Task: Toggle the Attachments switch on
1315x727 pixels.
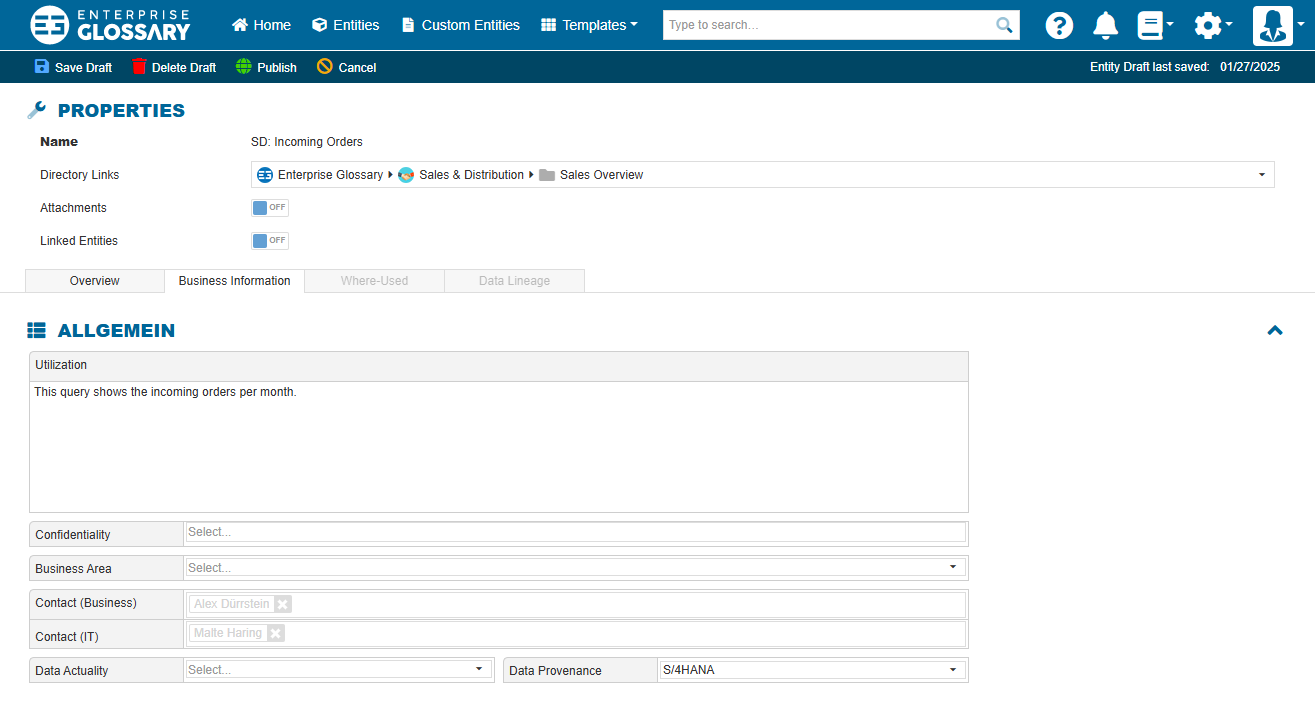Action: point(269,208)
